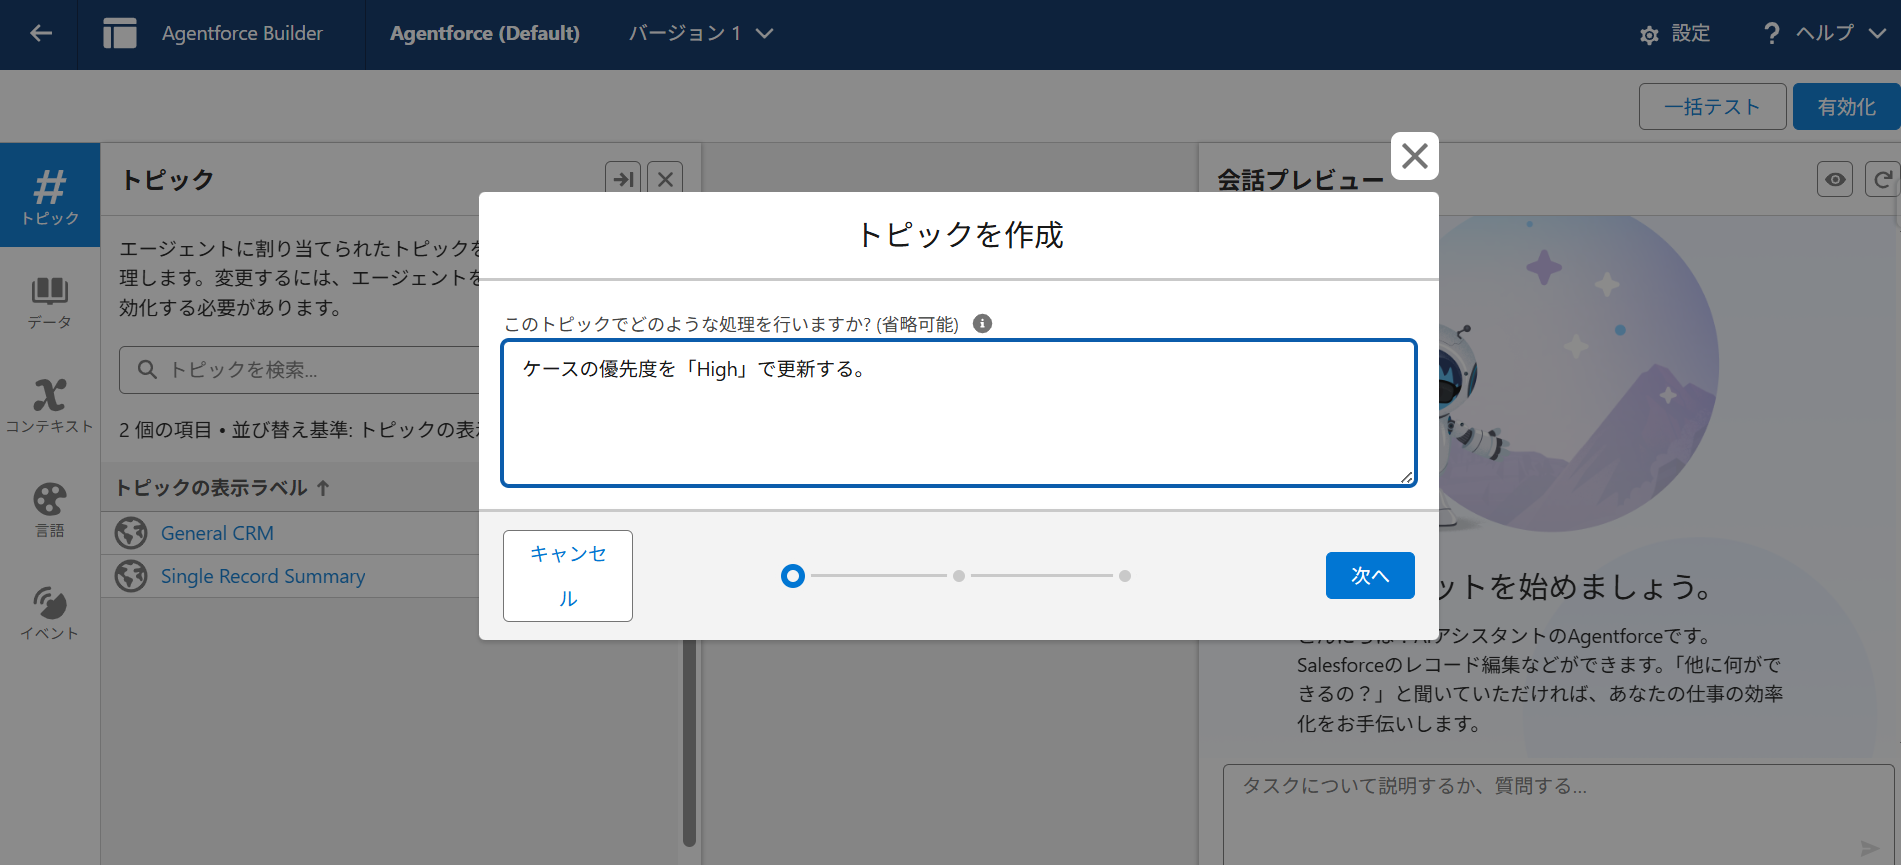Collapse the topic panel arrow icon
The height and width of the screenshot is (865, 1901).
624,179
